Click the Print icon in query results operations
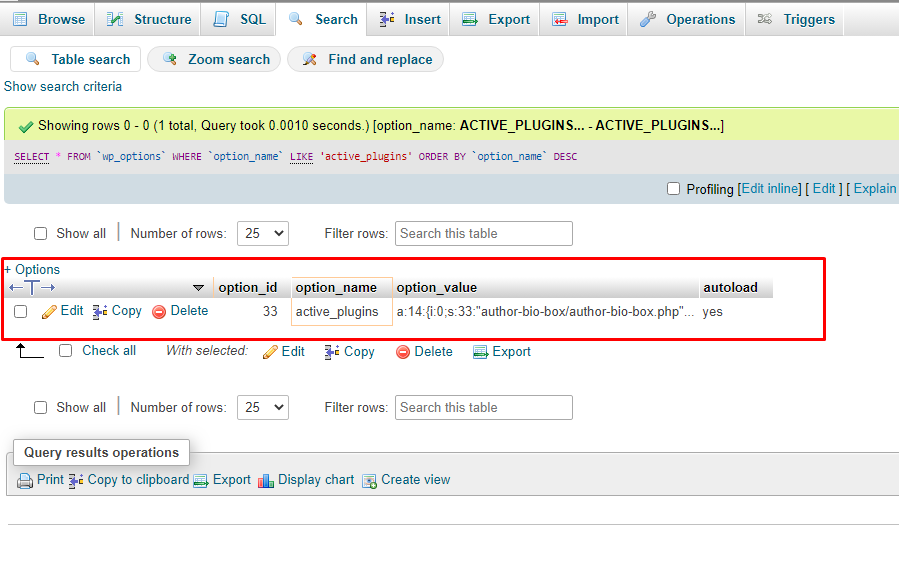The image size is (899, 567). [25, 481]
